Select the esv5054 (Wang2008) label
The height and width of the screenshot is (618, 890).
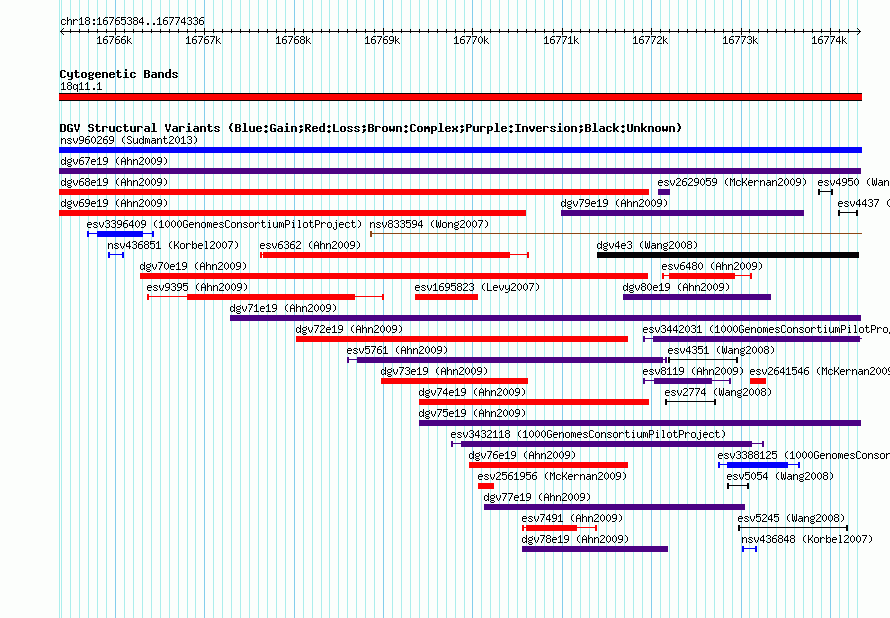(780, 476)
